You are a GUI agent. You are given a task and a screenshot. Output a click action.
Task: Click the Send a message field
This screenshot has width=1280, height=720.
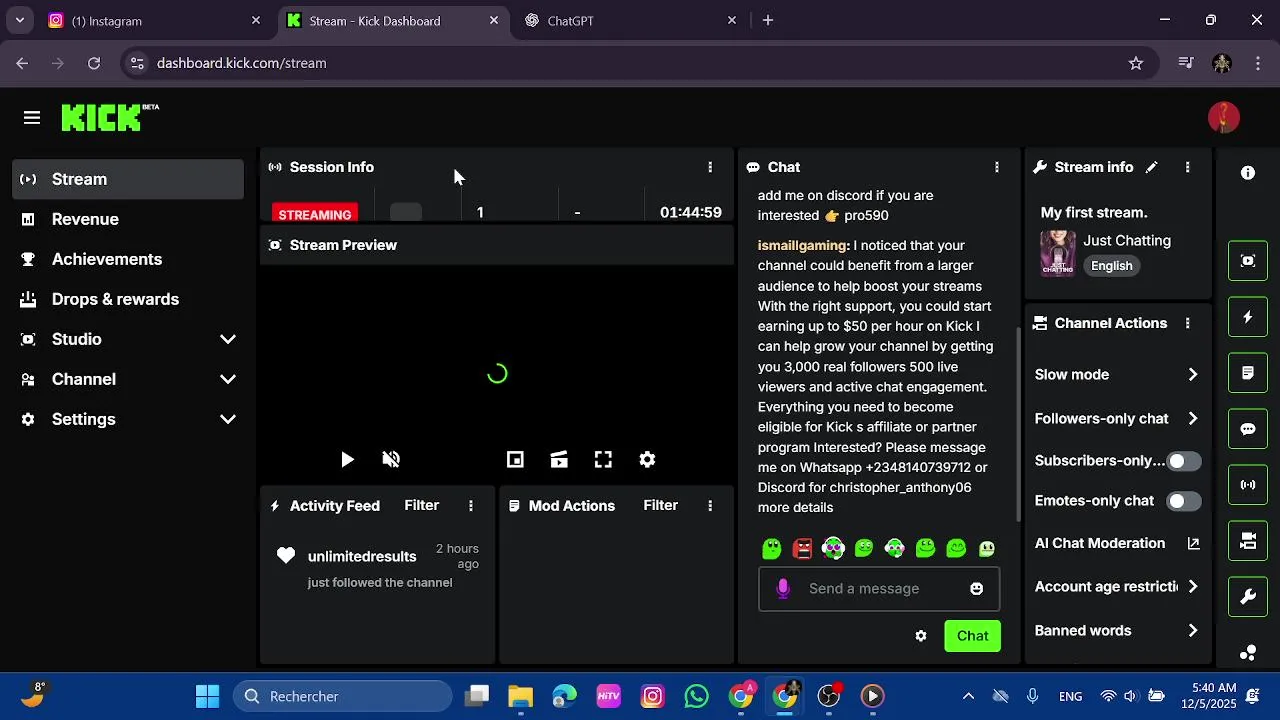point(879,589)
